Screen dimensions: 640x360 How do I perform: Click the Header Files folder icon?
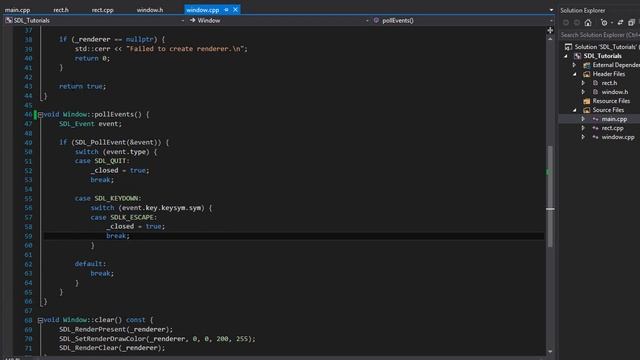587,74
